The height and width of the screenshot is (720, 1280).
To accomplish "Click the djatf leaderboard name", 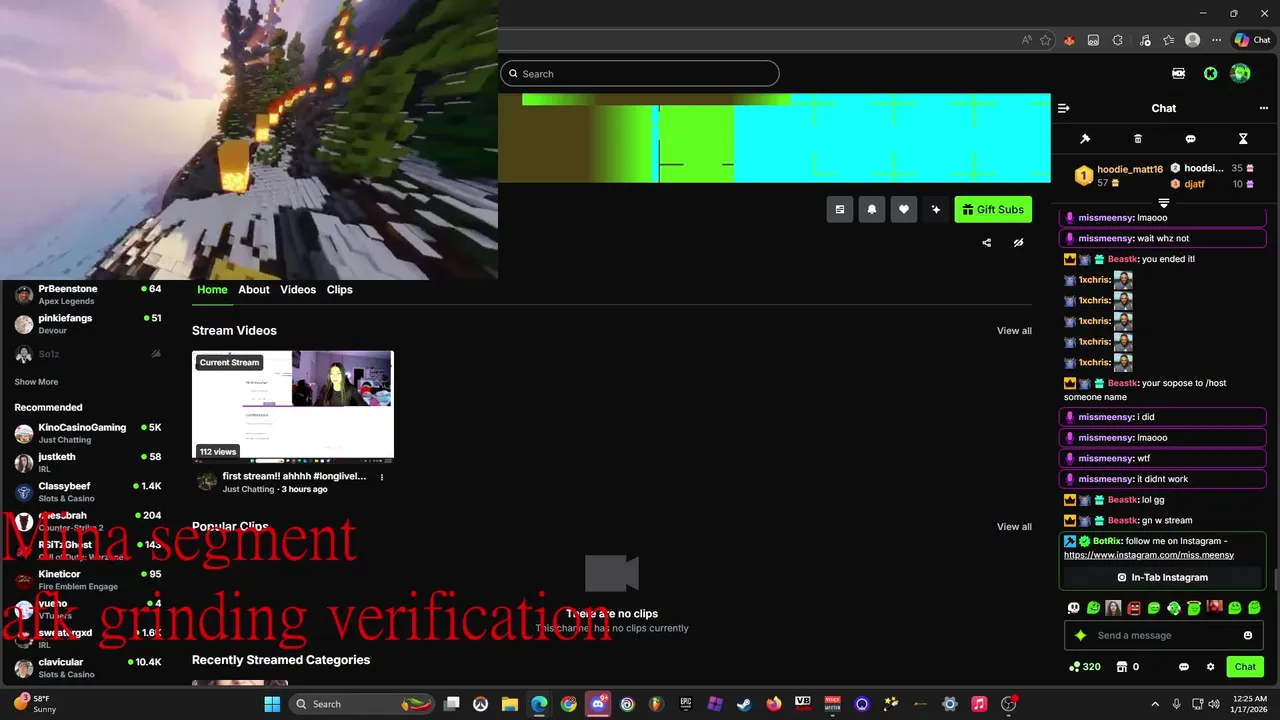I will (x=1194, y=184).
